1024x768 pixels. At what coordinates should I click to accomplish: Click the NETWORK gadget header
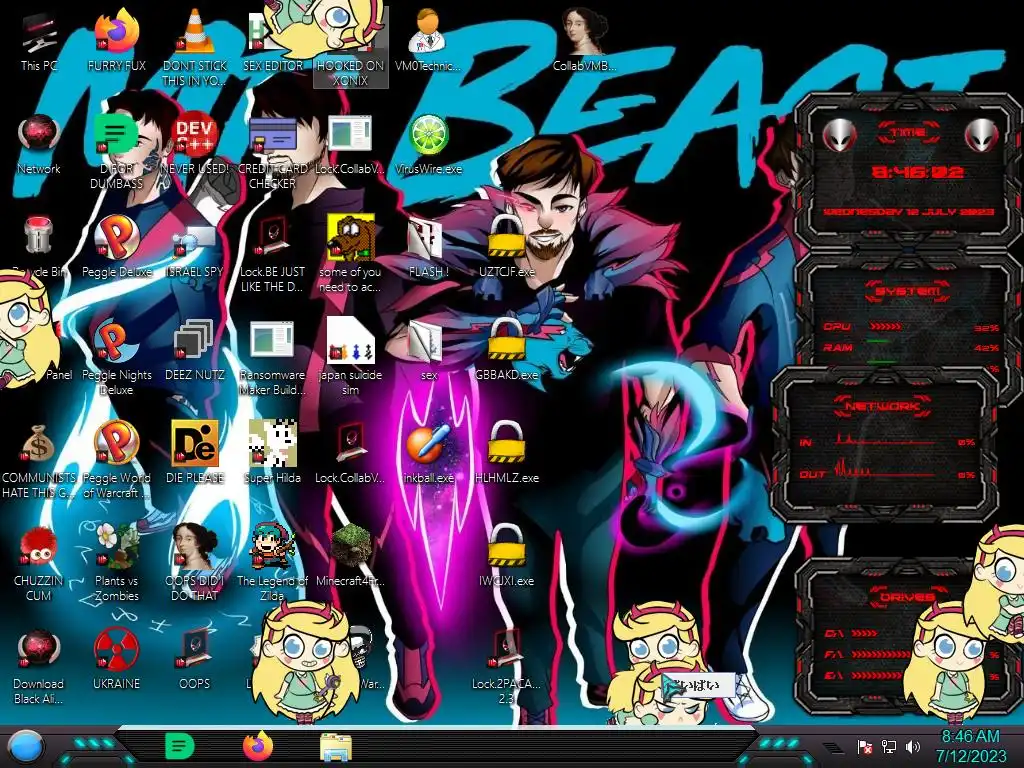(x=882, y=406)
